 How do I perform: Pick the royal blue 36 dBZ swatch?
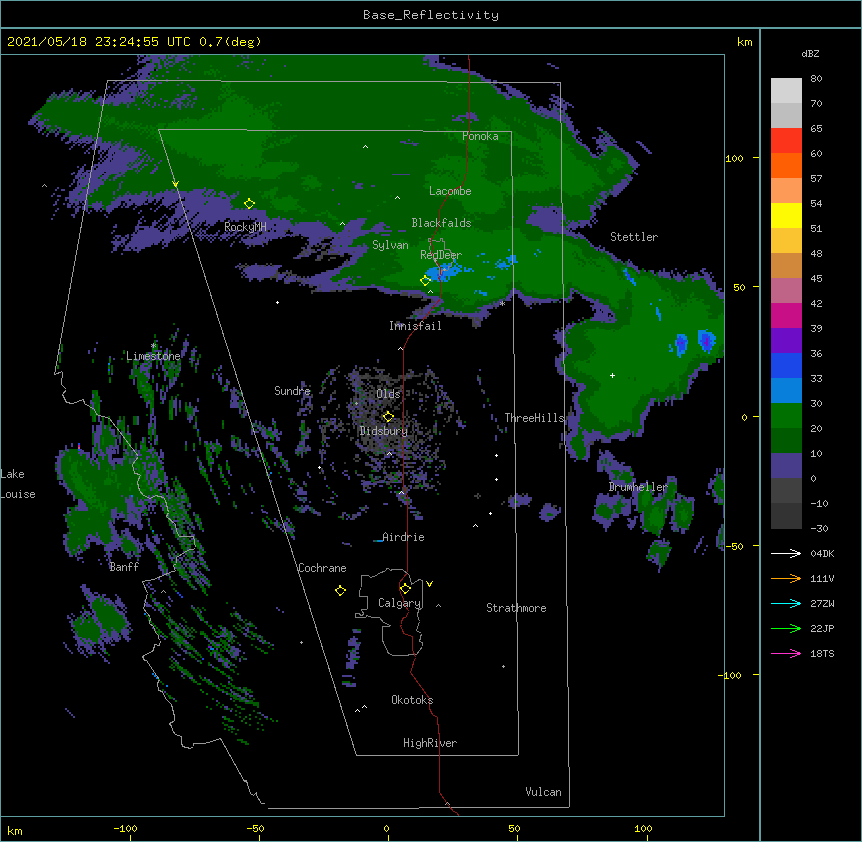(786, 365)
